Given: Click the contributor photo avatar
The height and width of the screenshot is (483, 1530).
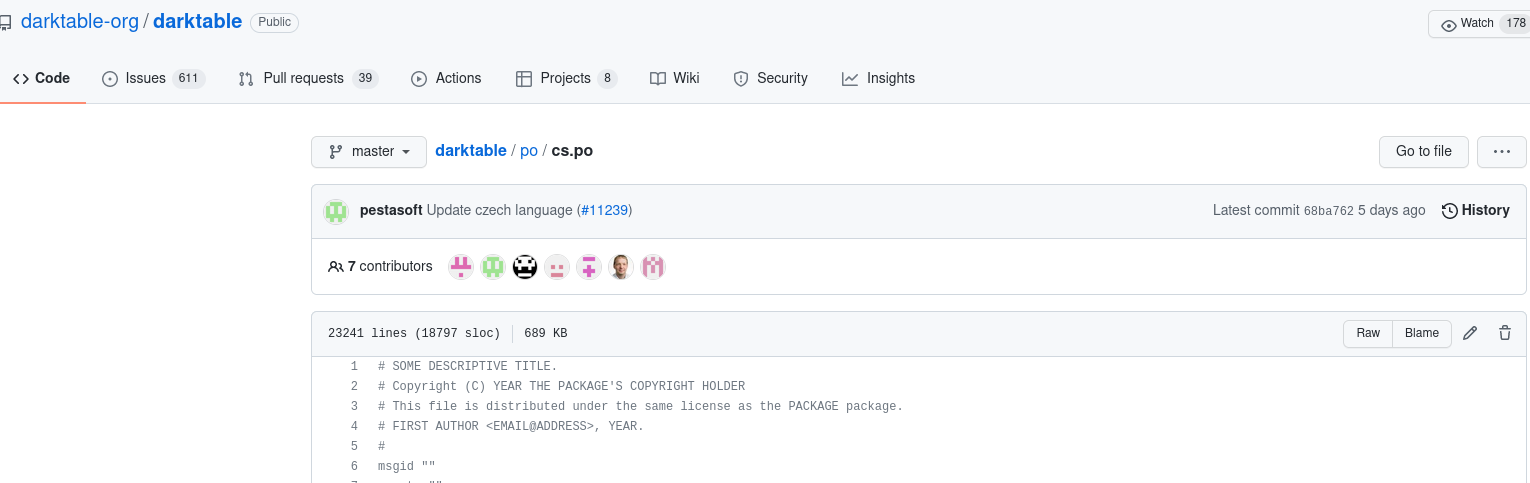Looking at the screenshot, I should pos(621,267).
